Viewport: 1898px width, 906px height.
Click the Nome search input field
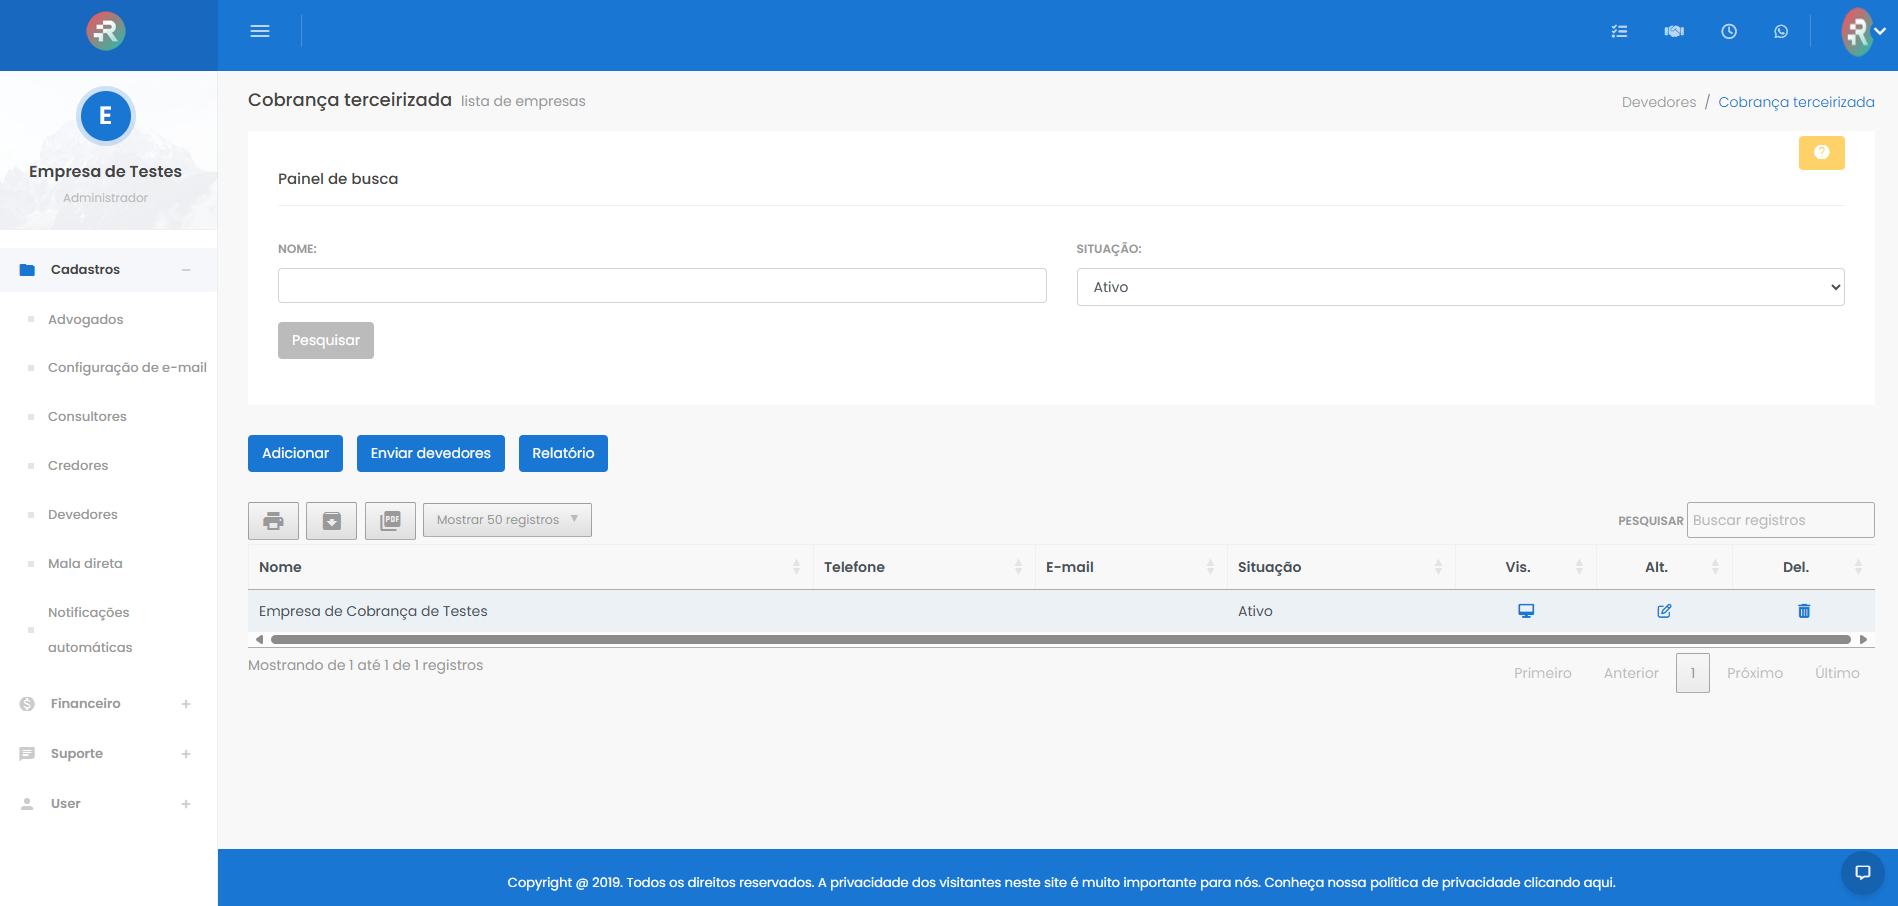pyautogui.click(x=662, y=286)
